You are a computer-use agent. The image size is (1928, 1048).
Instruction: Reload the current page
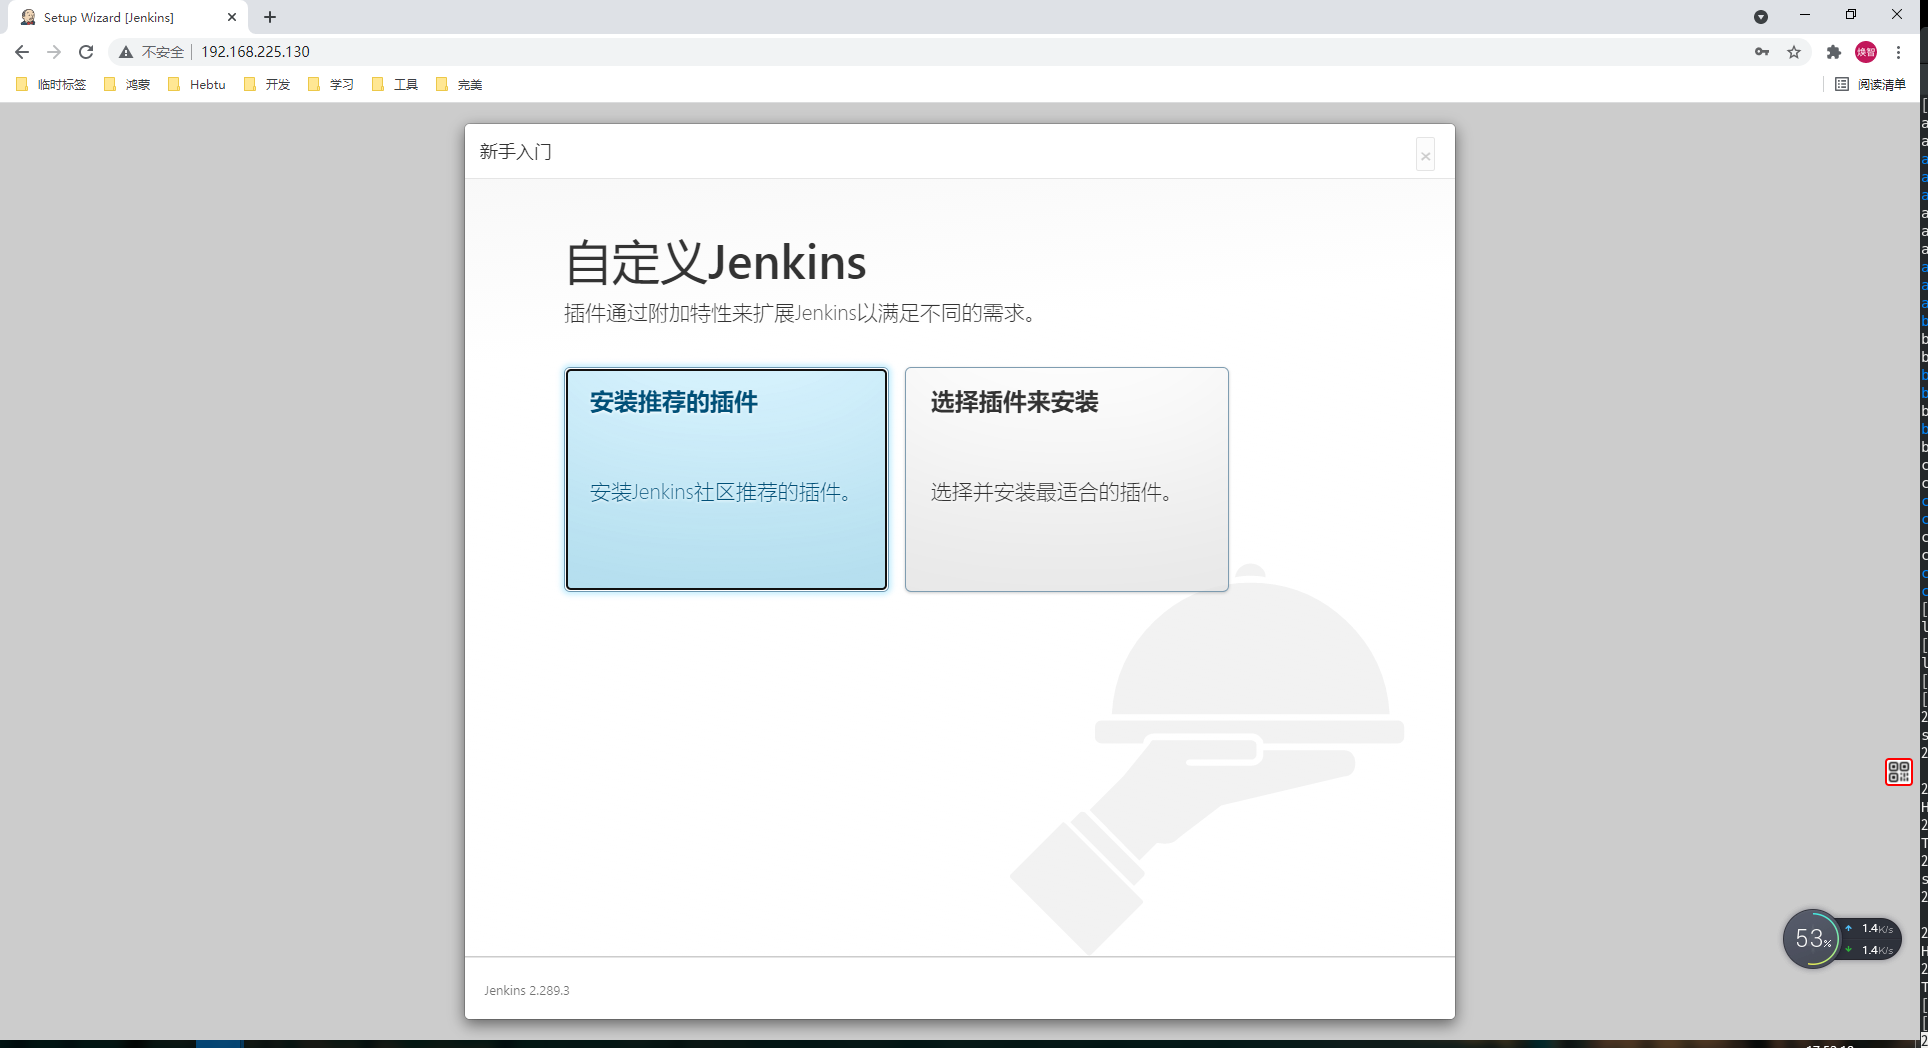pos(86,52)
